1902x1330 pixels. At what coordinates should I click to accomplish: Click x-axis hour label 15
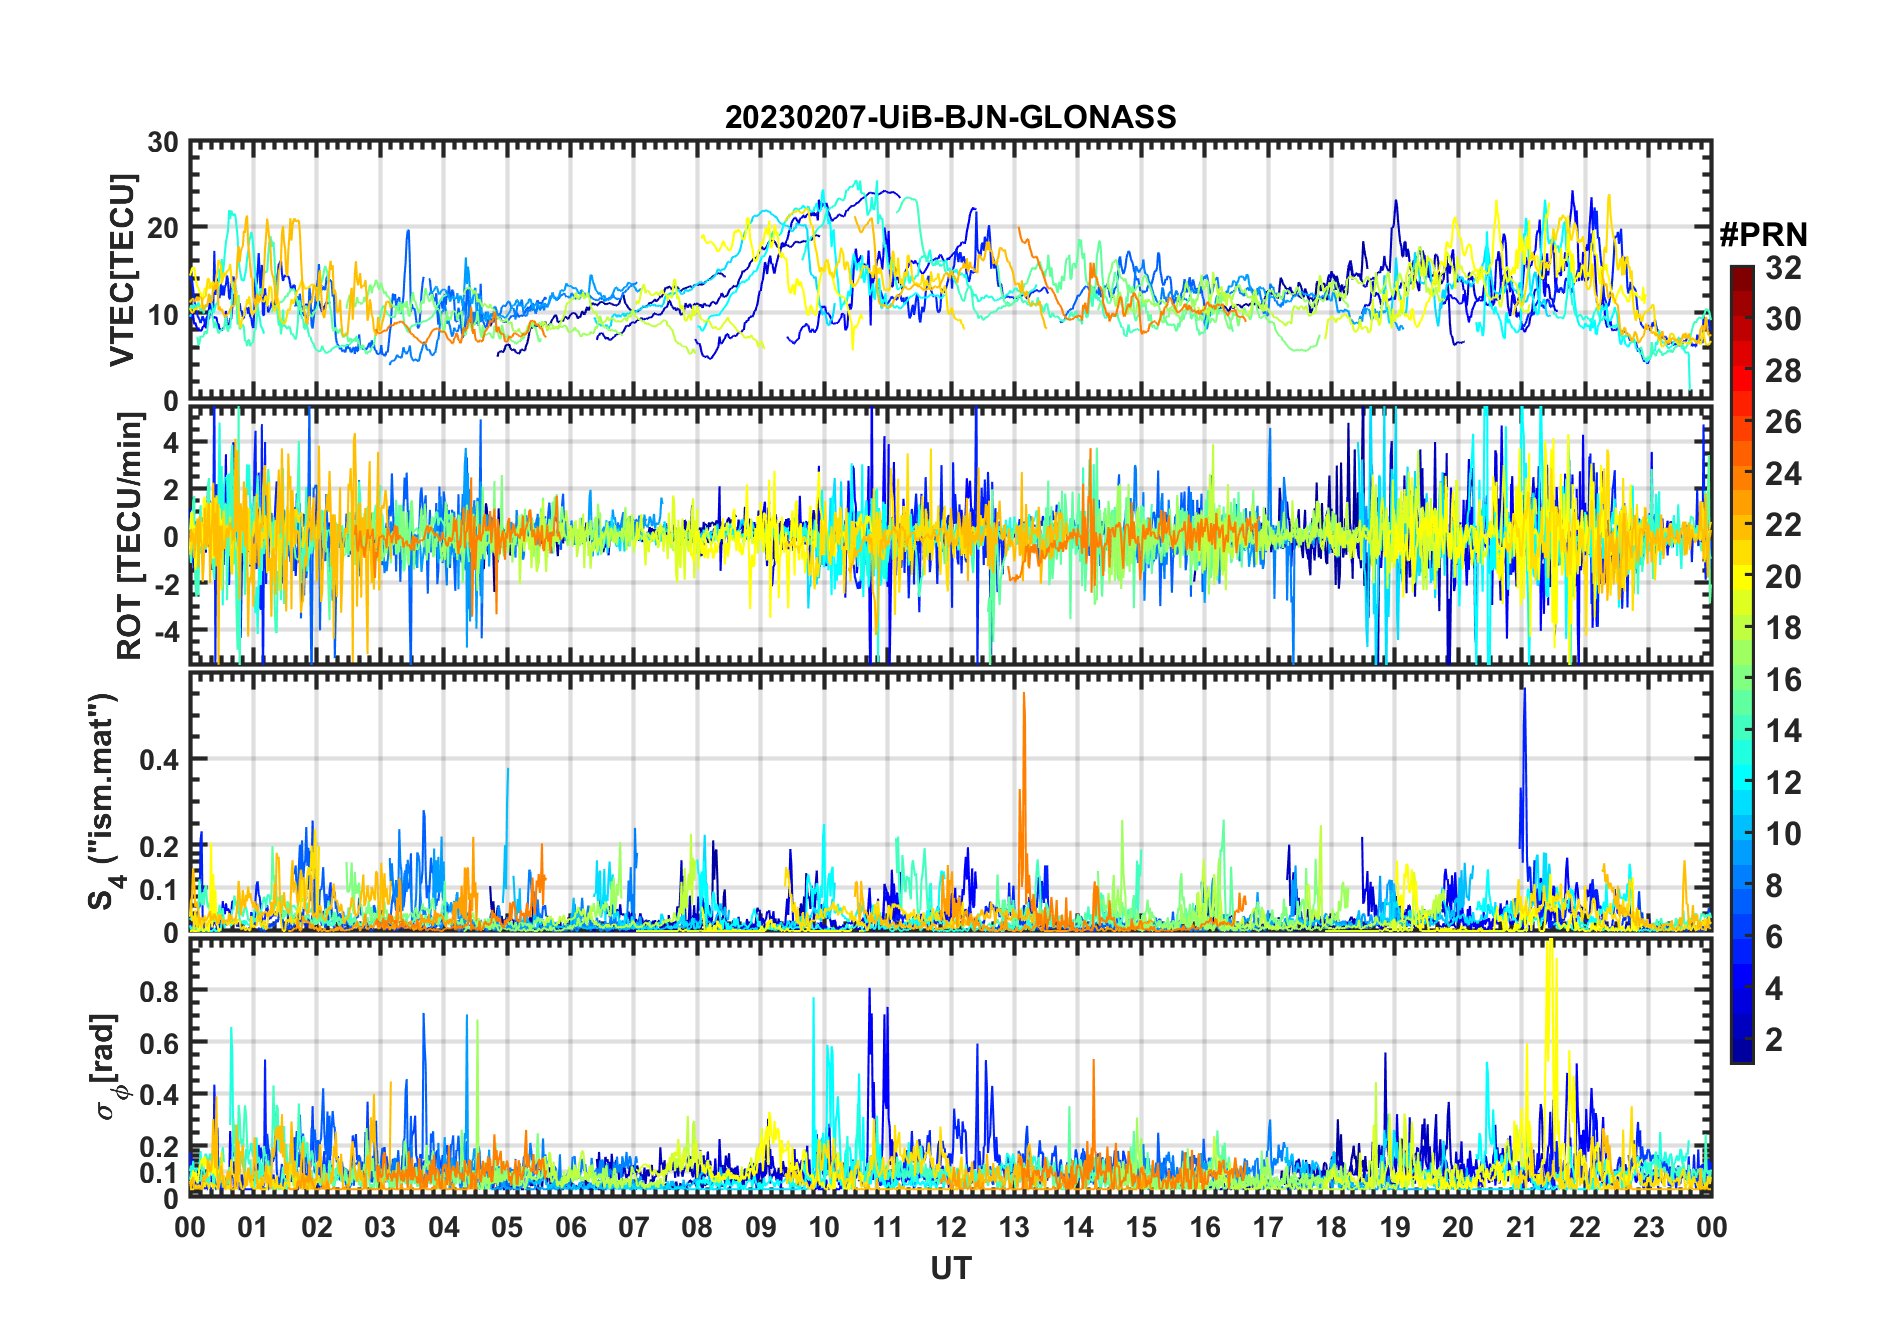[x=1141, y=1227]
